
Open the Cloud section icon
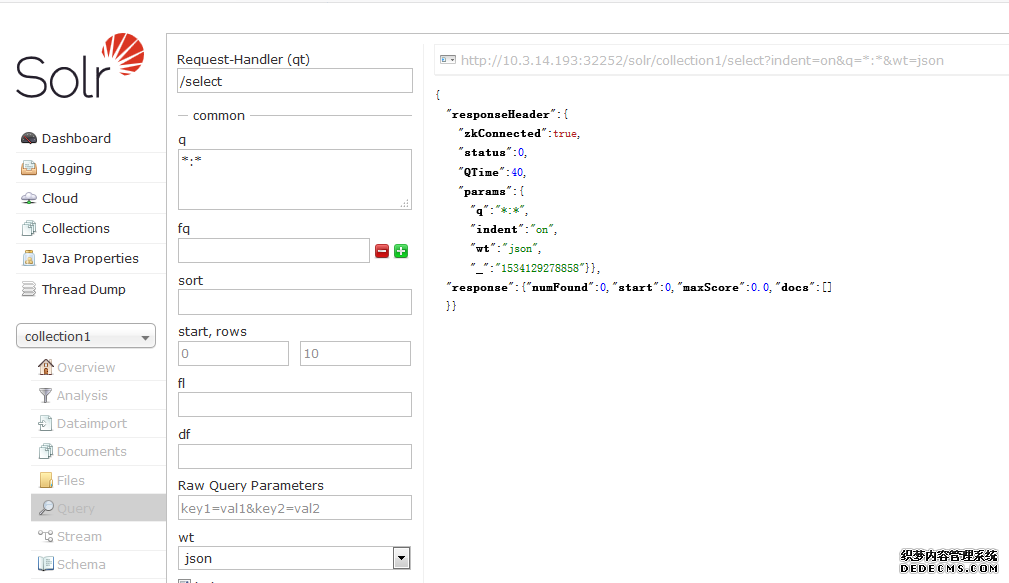point(28,199)
